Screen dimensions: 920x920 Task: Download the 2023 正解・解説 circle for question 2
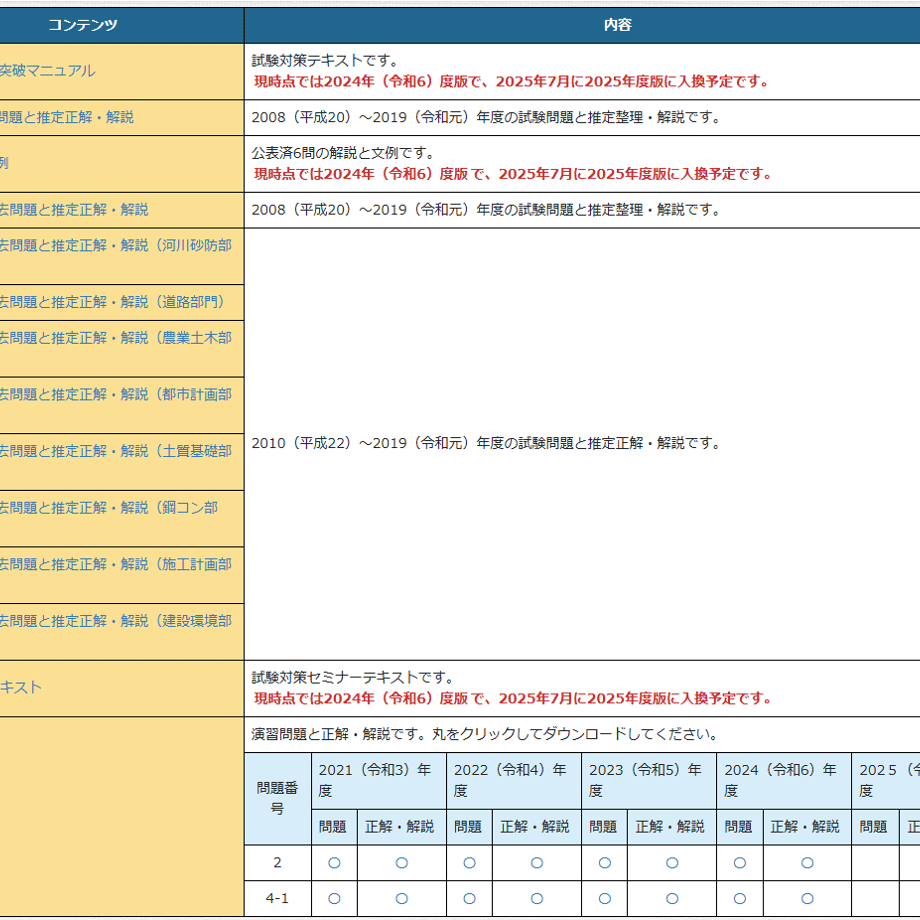click(x=672, y=863)
